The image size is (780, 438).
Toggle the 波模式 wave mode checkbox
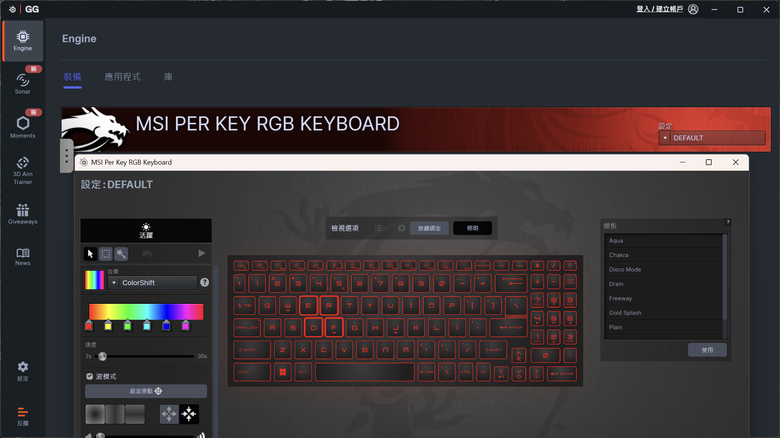pos(90,376)
